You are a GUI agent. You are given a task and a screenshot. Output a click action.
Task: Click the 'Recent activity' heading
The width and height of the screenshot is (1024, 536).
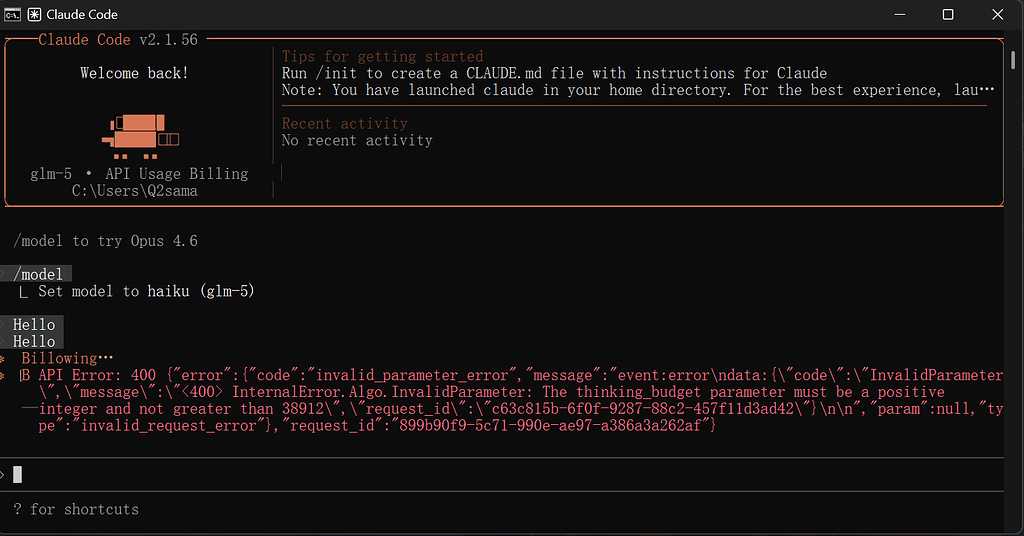[x=344, y=123]
